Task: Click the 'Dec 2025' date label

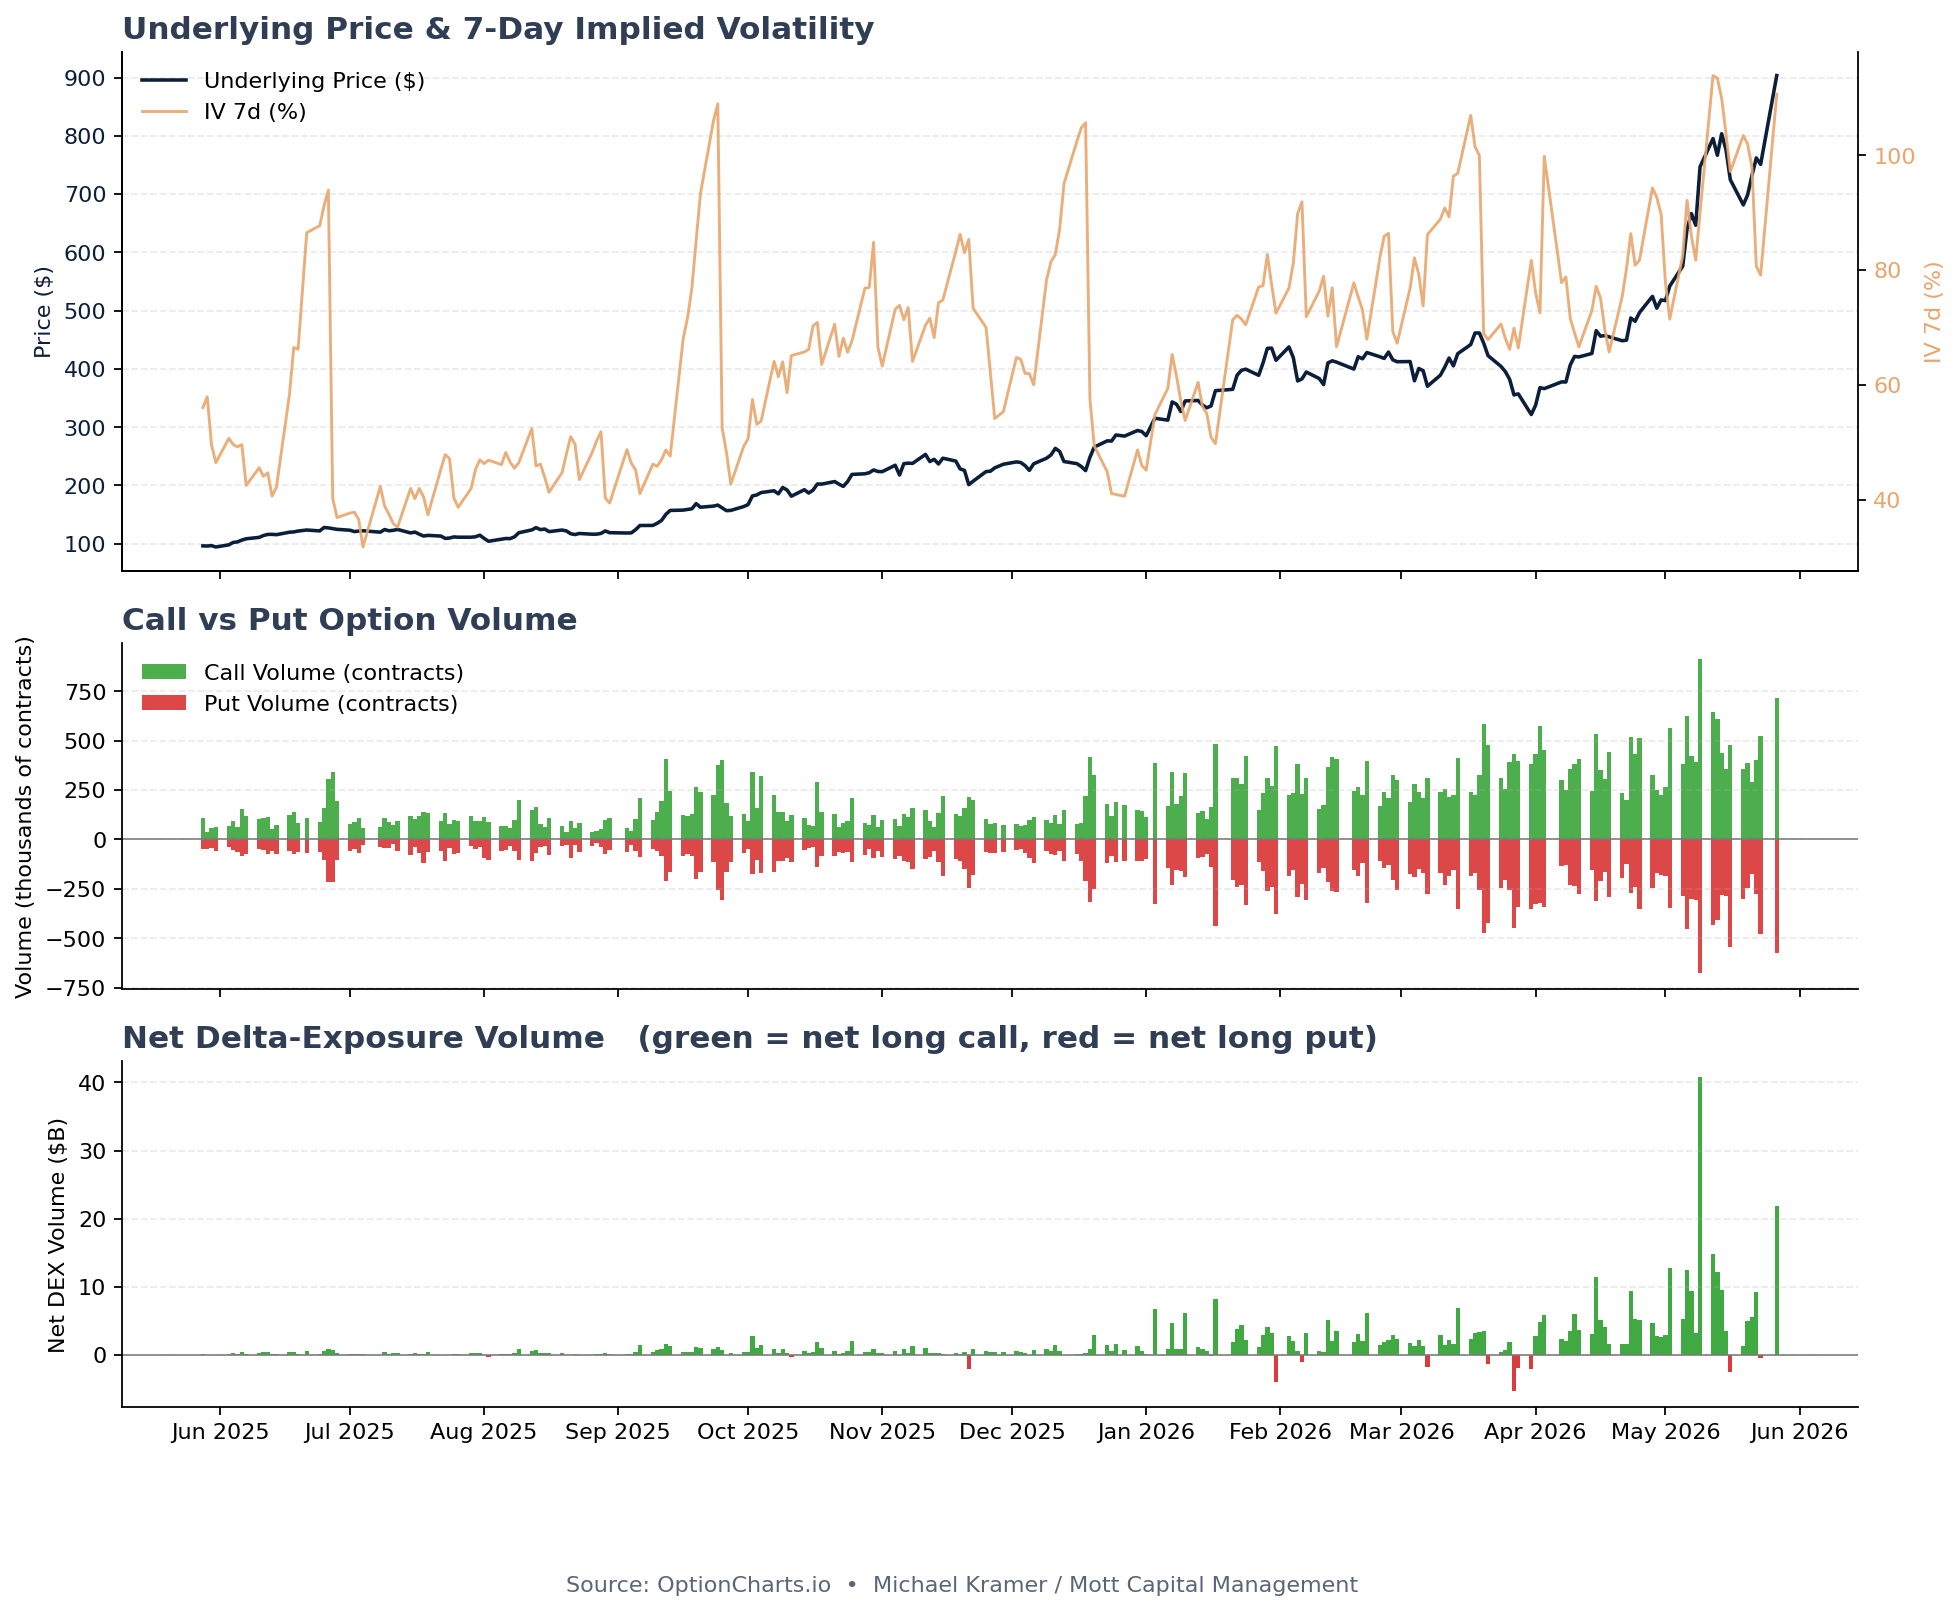Action: pos(1011,1432)
